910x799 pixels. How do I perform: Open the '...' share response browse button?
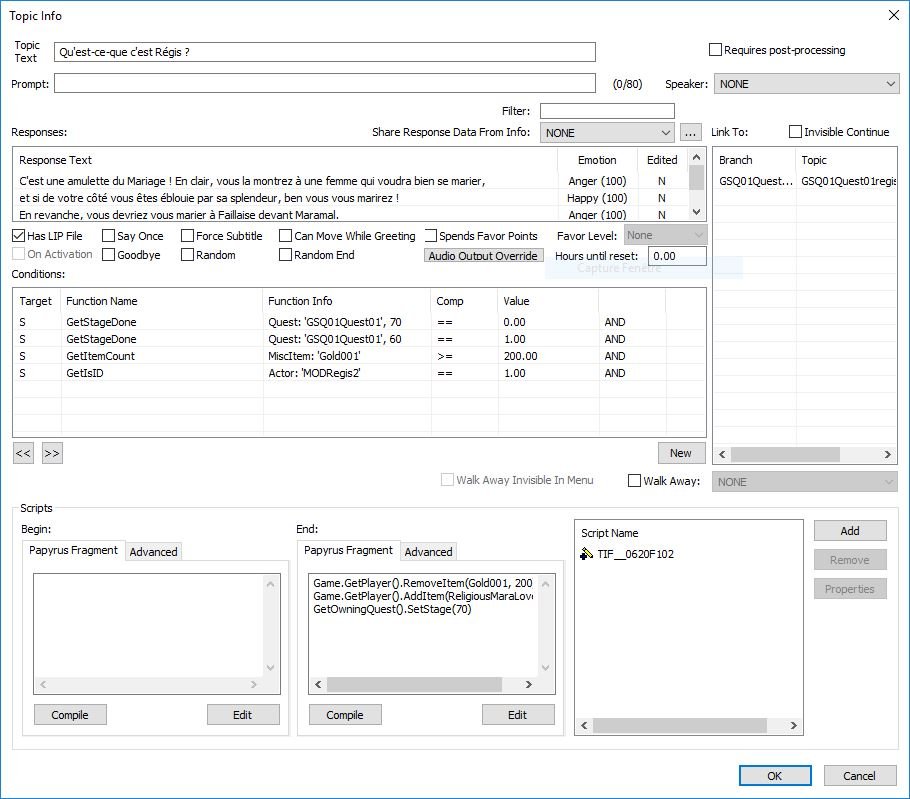[x=690, y=132]
